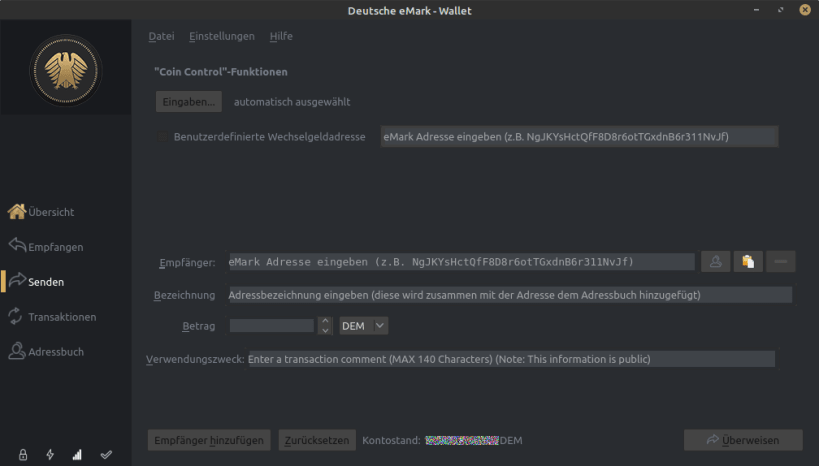
Task: Open the Übersicht overview page
Action: pos(41,212)
